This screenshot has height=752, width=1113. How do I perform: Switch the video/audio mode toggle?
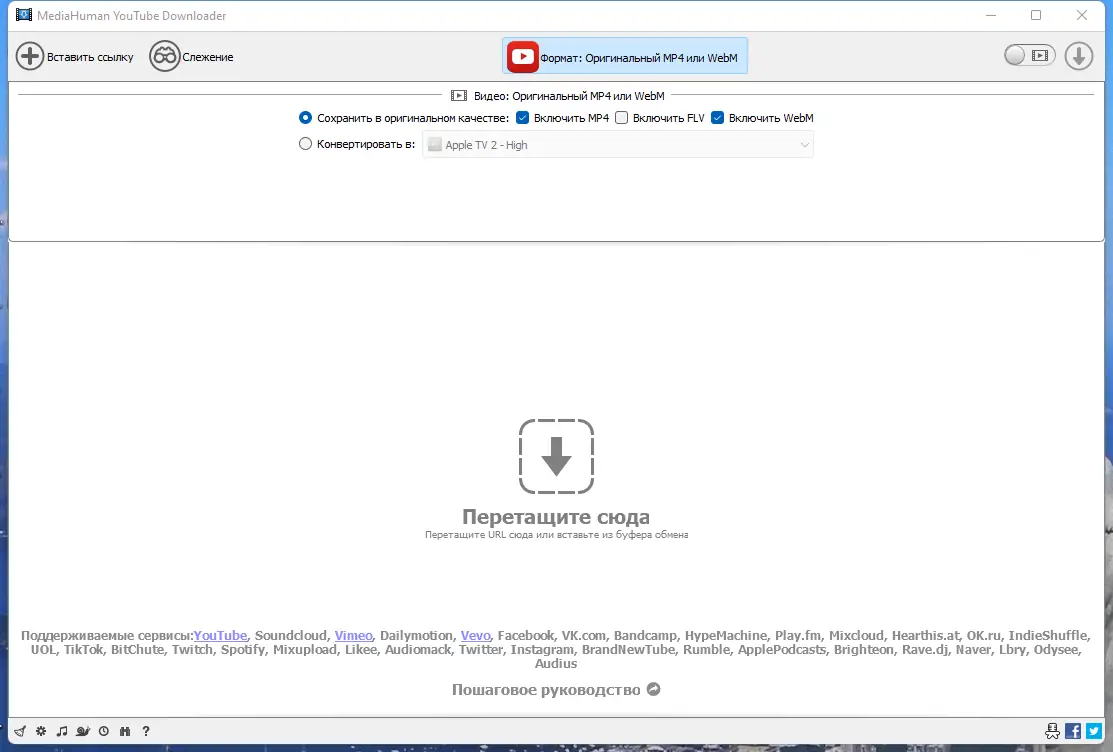tap(1027, 55)
